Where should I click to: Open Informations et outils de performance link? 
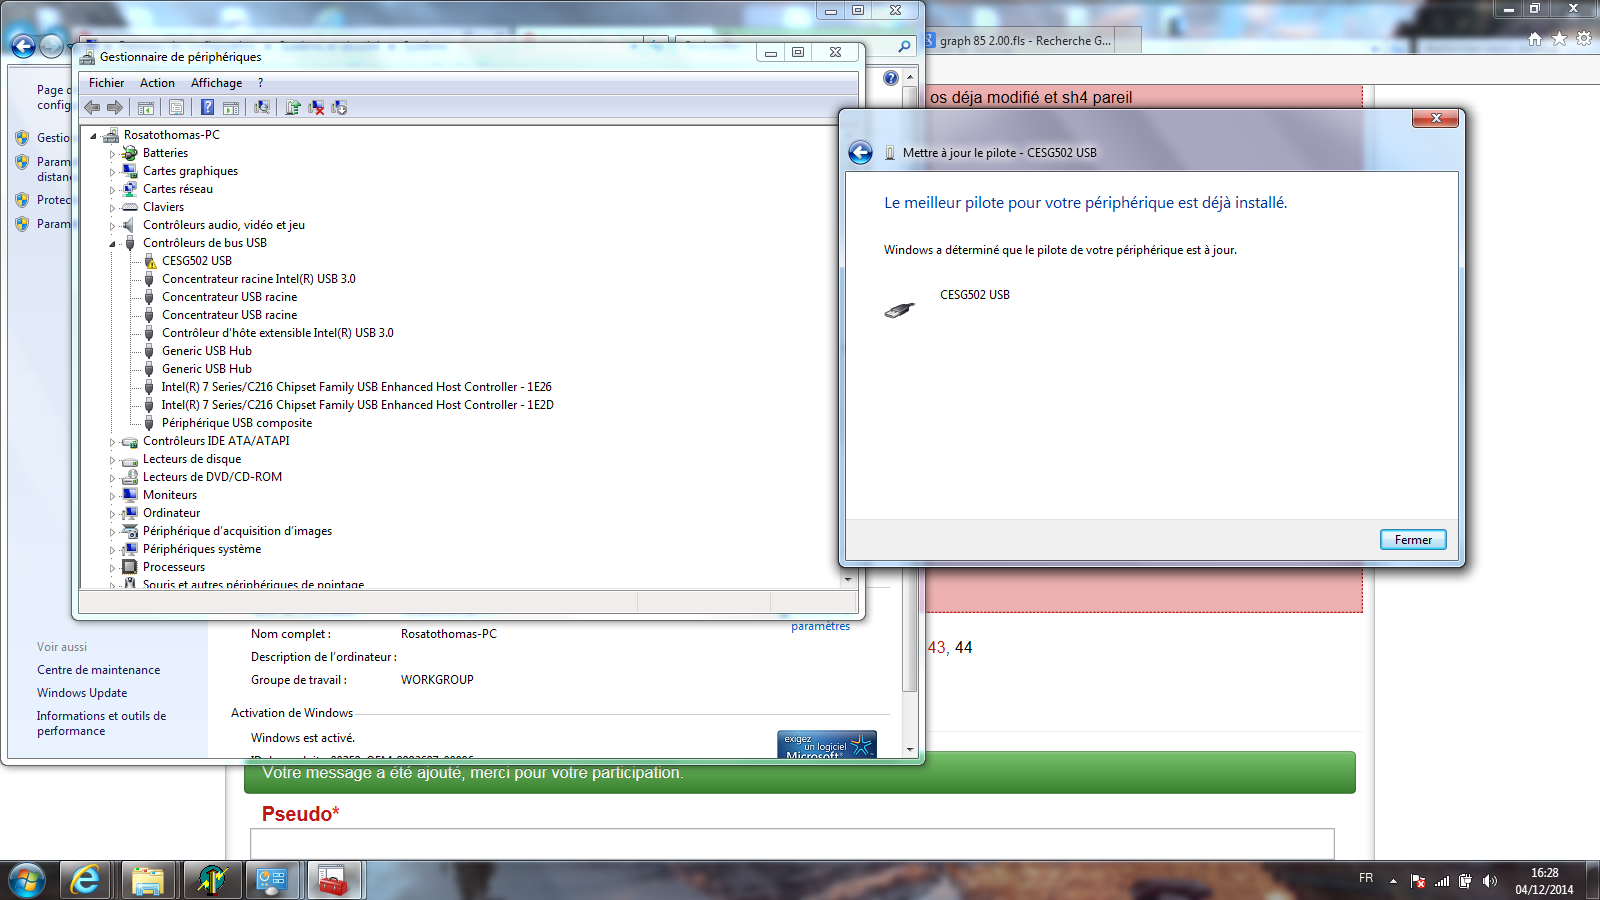[102, 723]
